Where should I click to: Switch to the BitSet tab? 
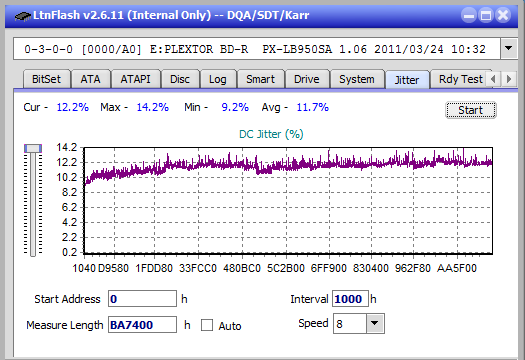(x=47, y=79)
